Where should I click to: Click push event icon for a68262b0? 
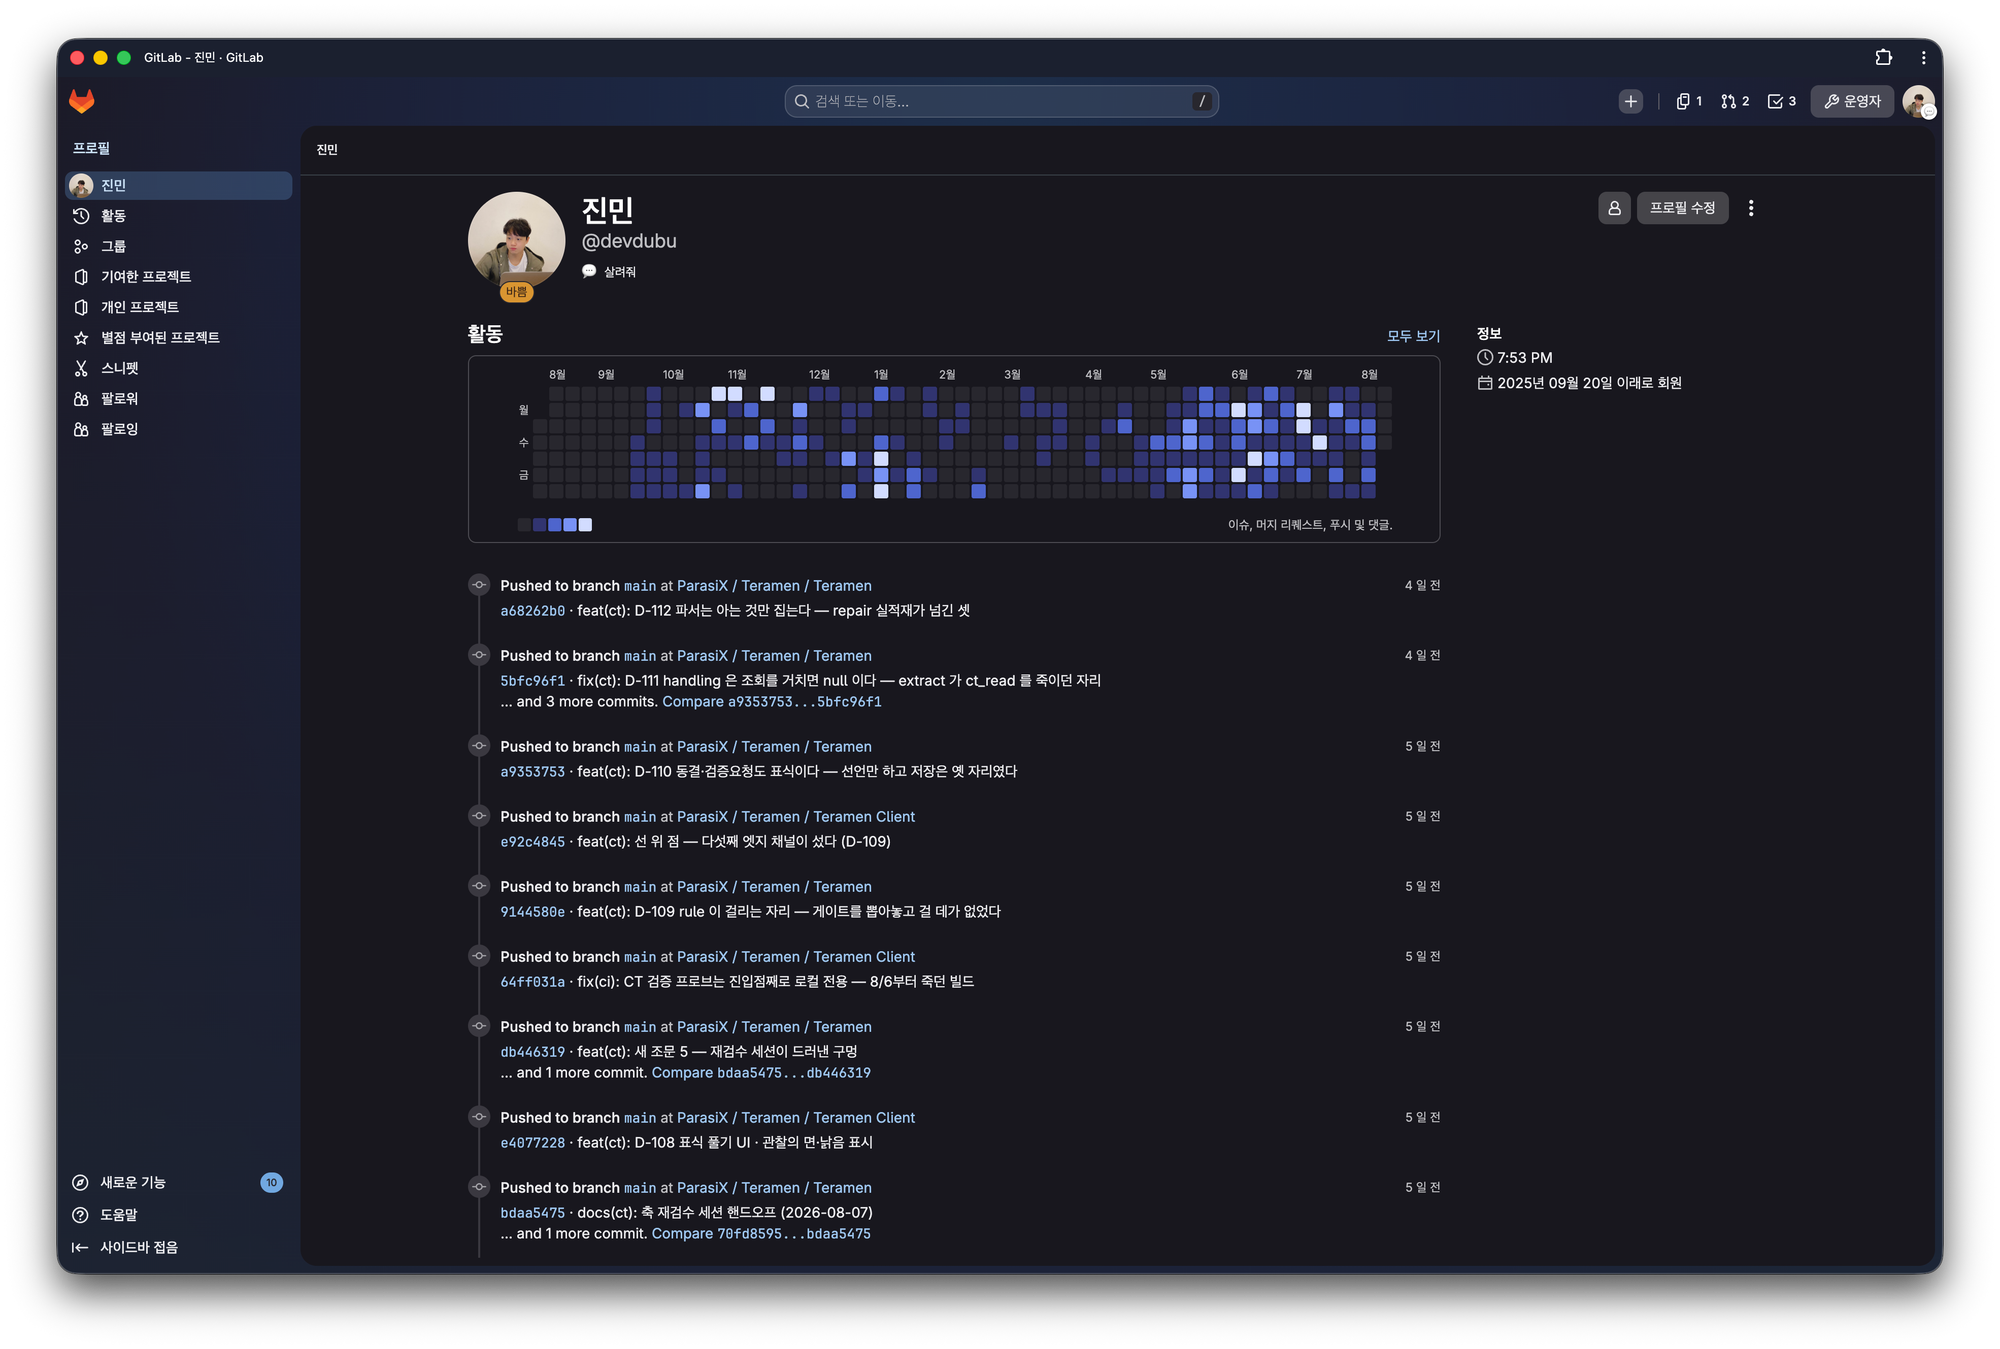479,585
